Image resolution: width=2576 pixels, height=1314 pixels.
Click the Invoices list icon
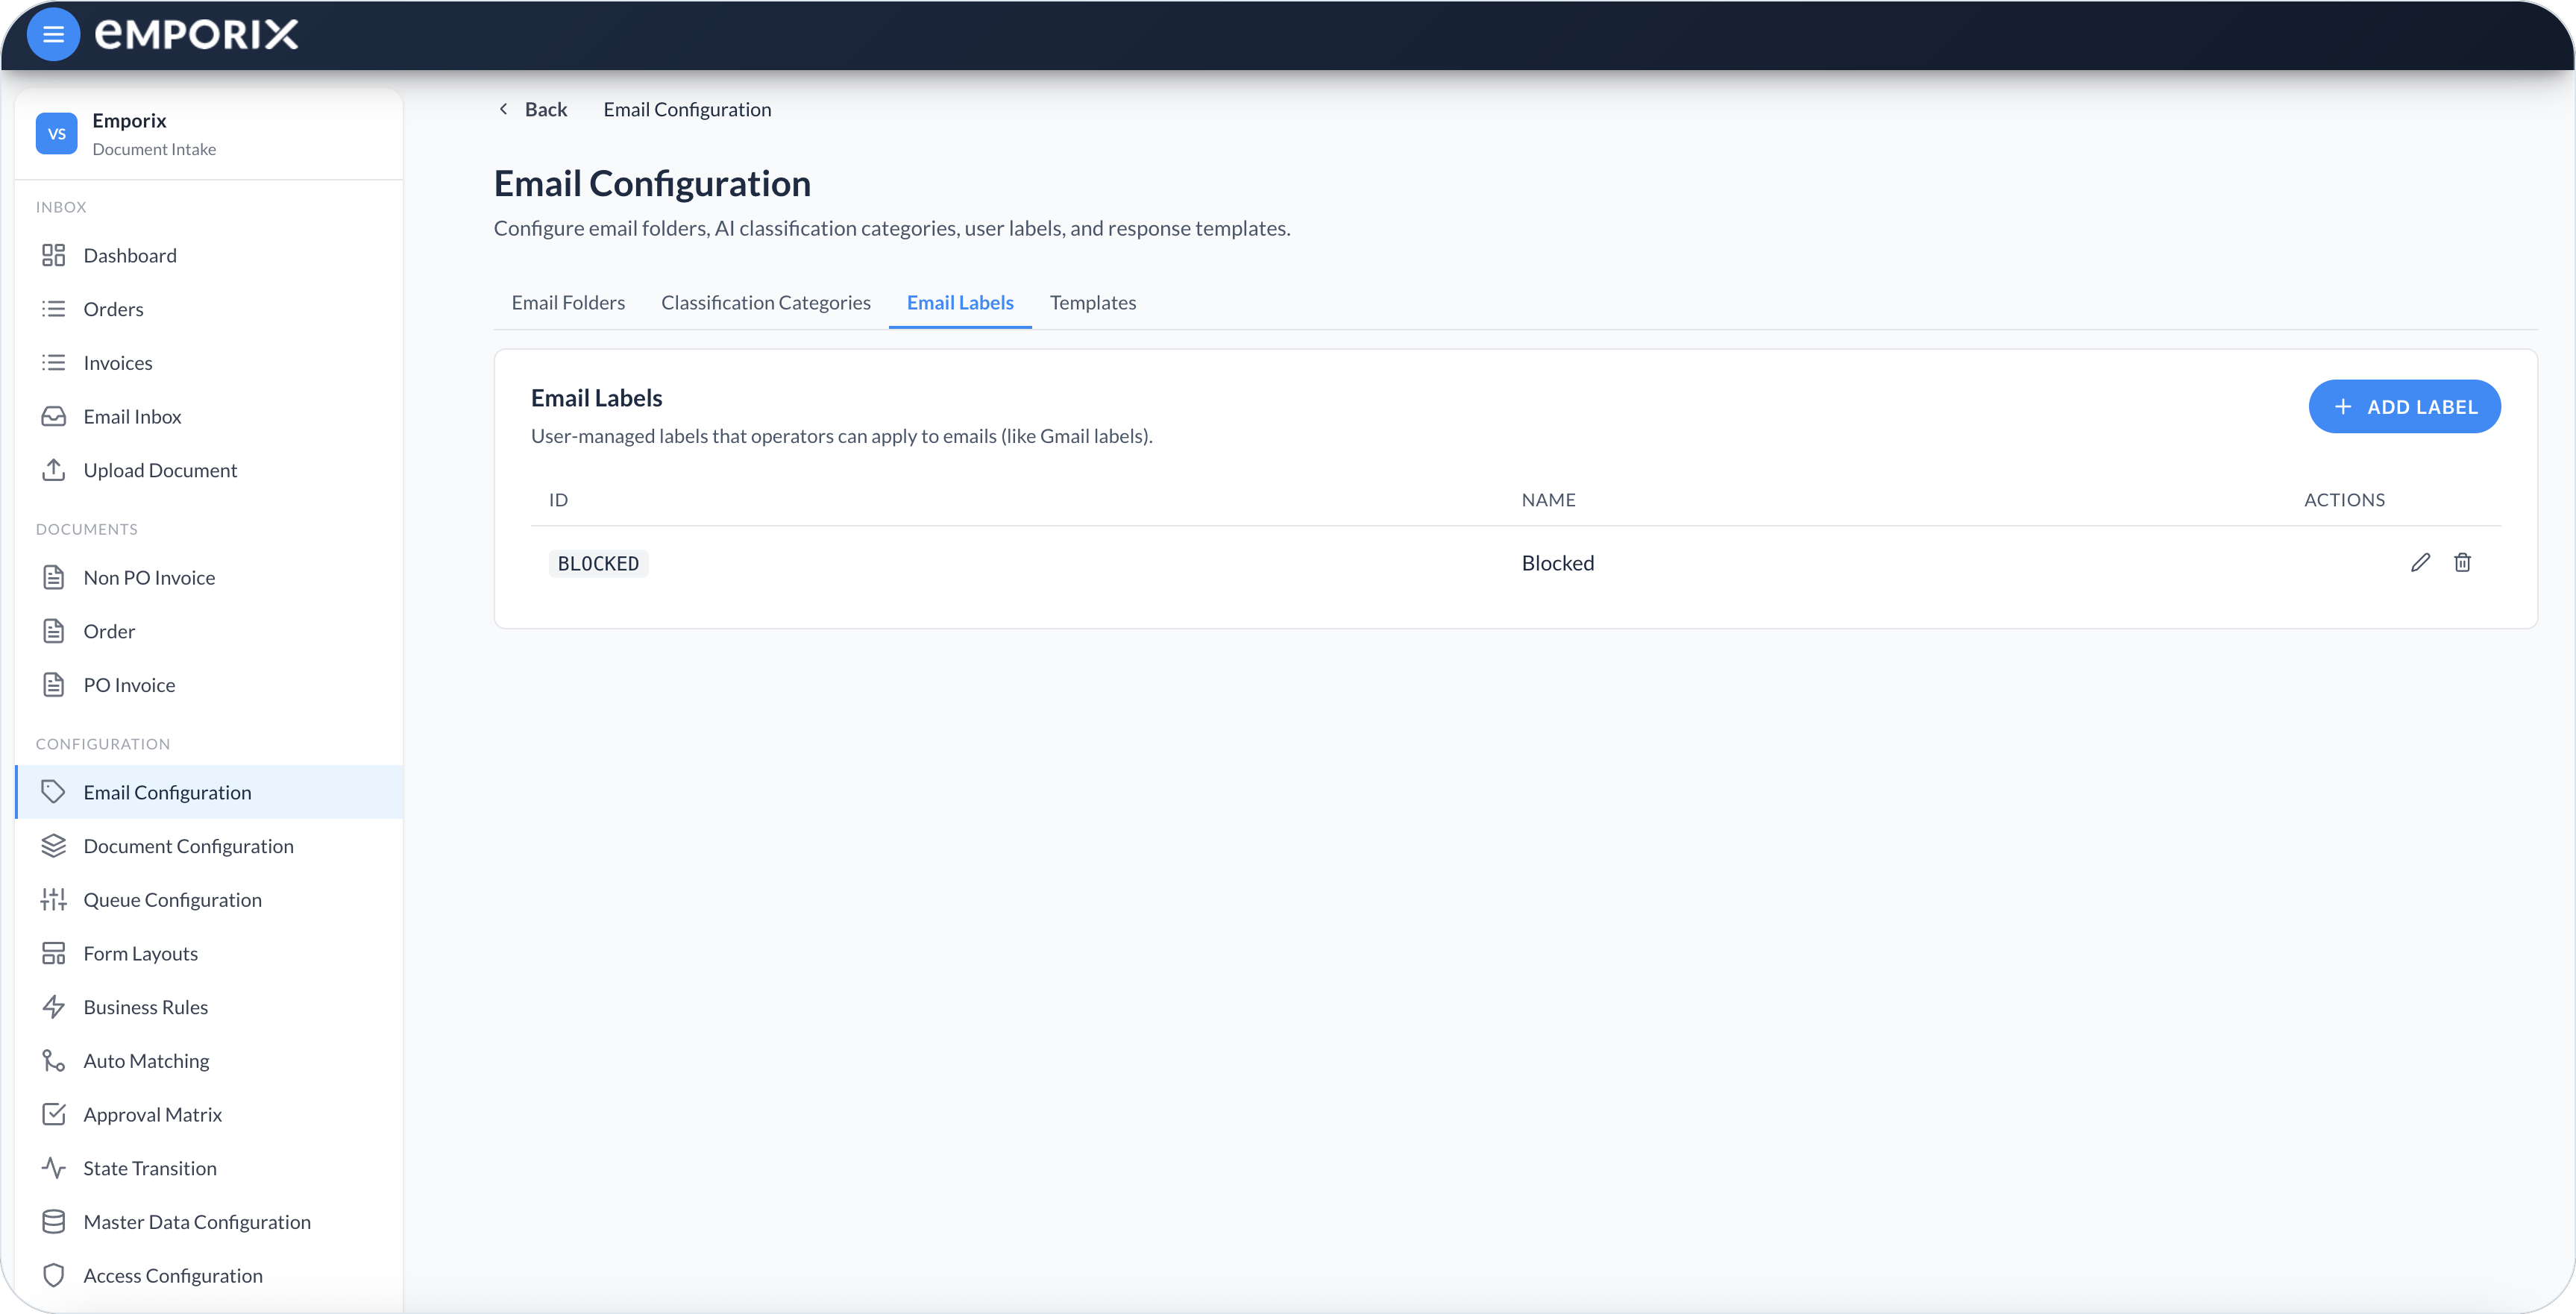53,363
